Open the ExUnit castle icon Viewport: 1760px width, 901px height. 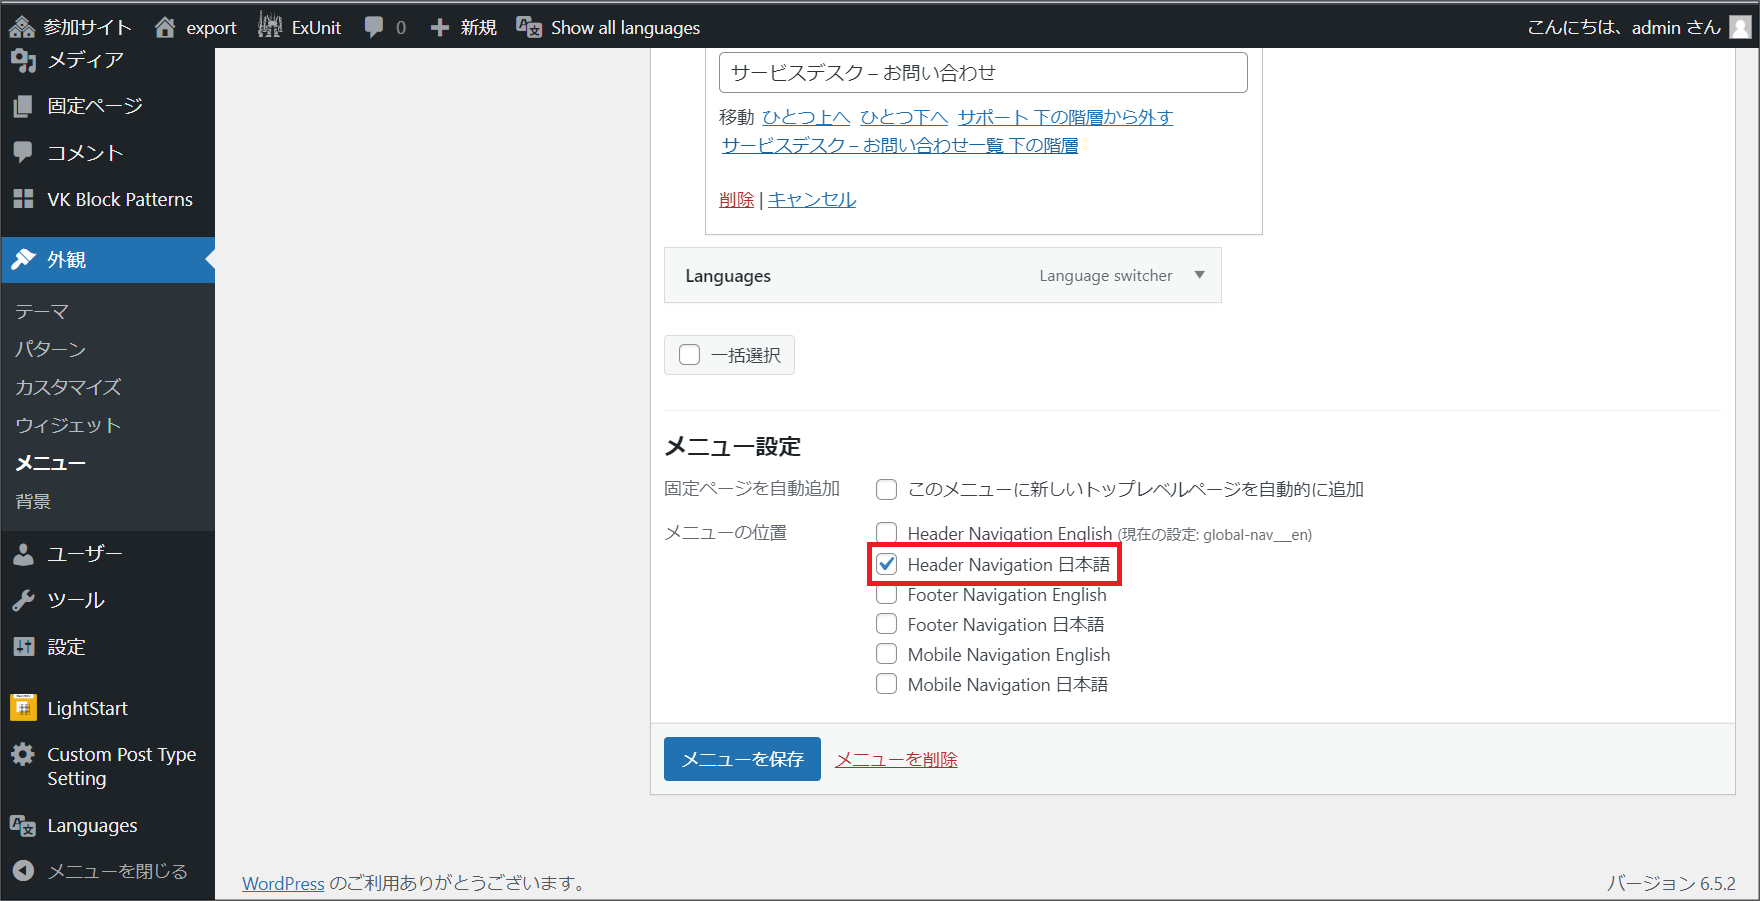pos(270,26)
